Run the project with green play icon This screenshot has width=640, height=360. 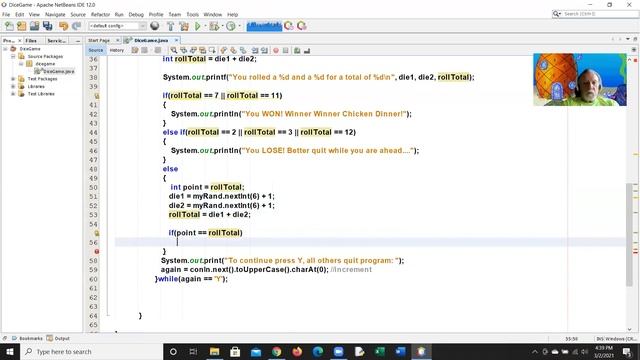(x=198, y=26)
